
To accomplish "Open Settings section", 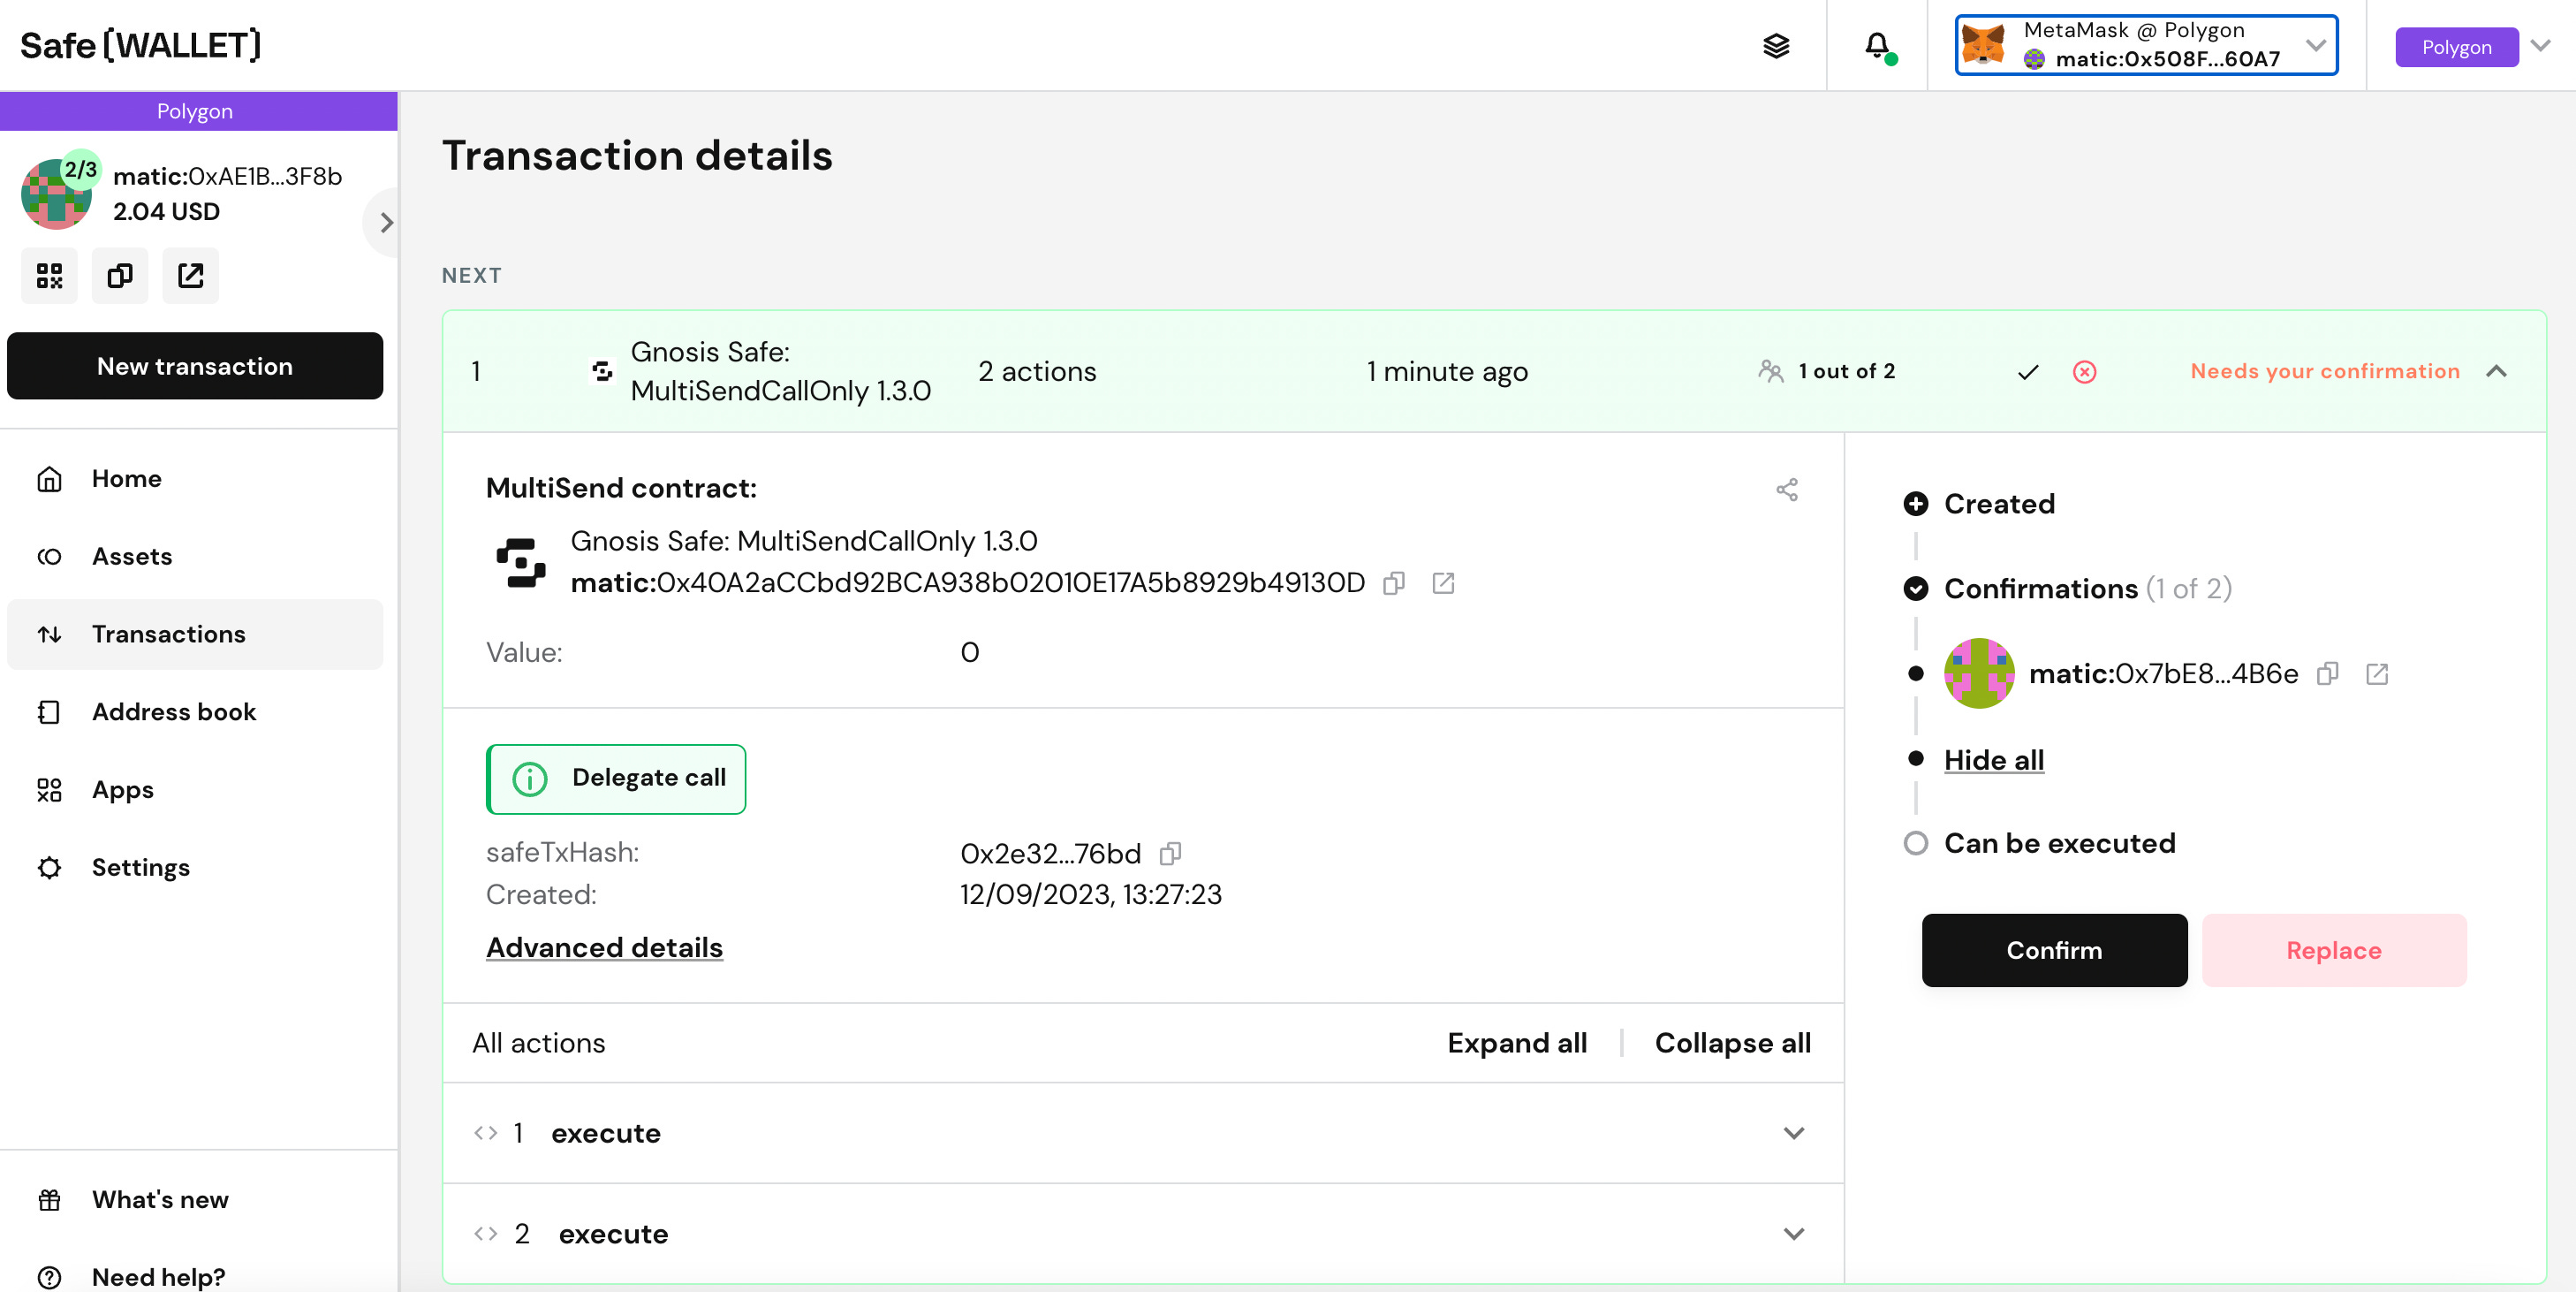I will click(195, 868).
